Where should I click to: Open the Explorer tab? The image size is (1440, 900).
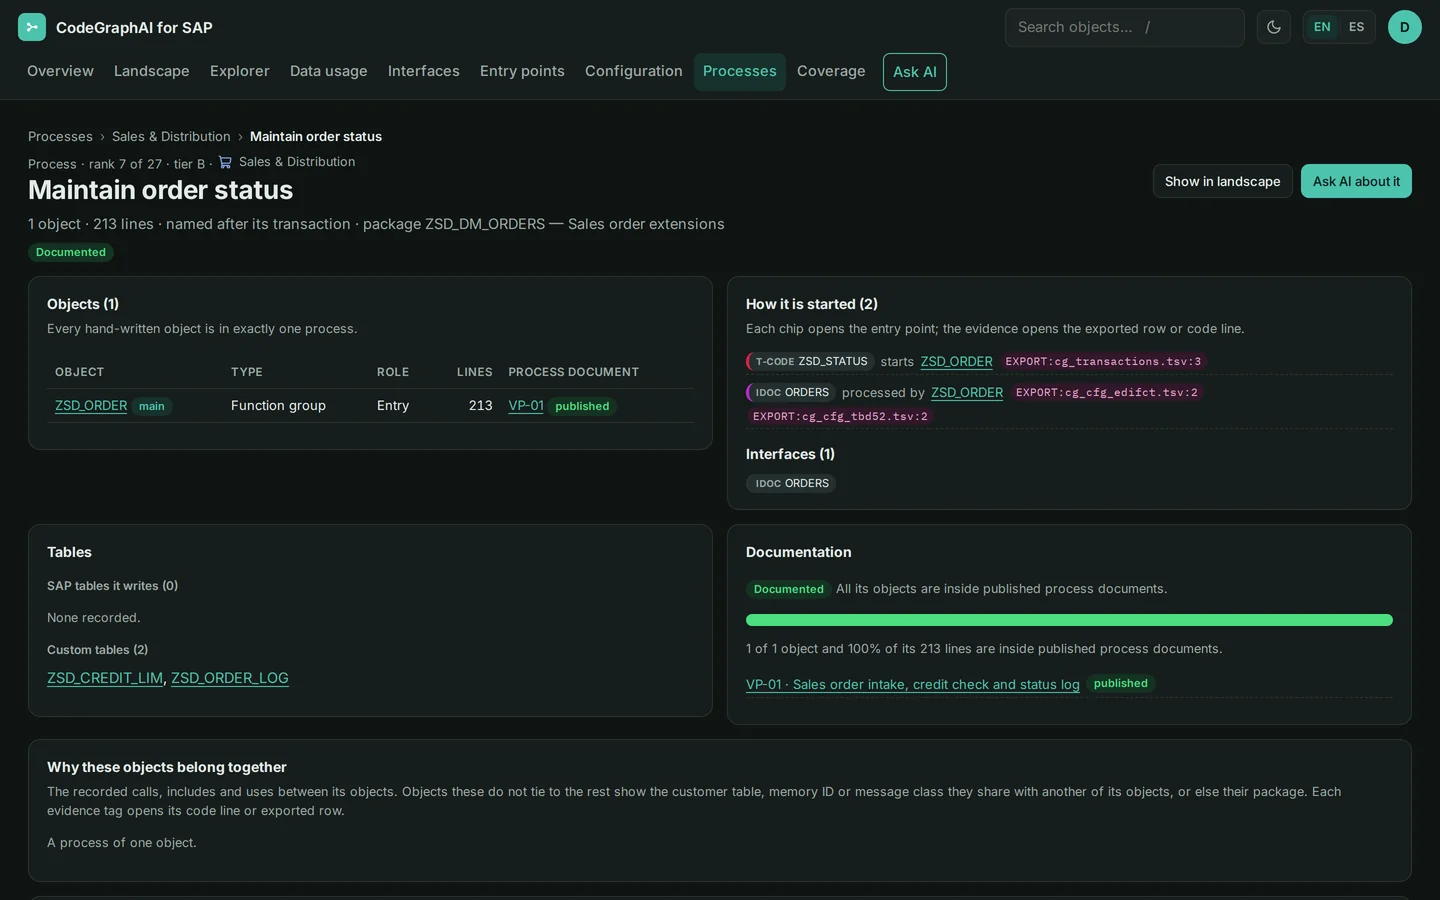[240, 71]
